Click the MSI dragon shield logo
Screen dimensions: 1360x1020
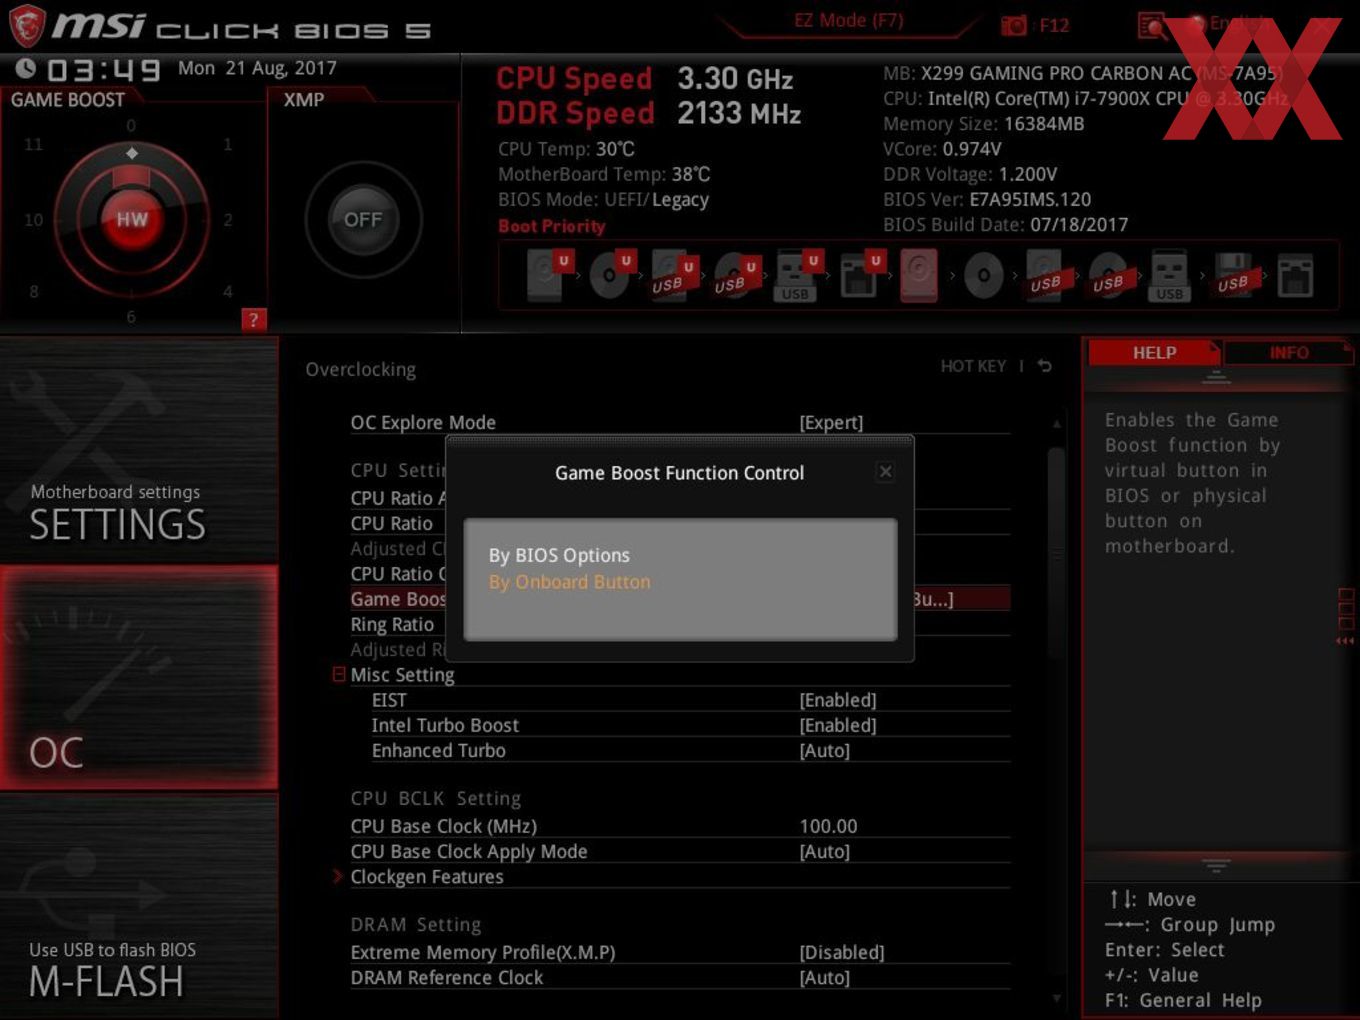pyautogui.click(x=27, y=26)
